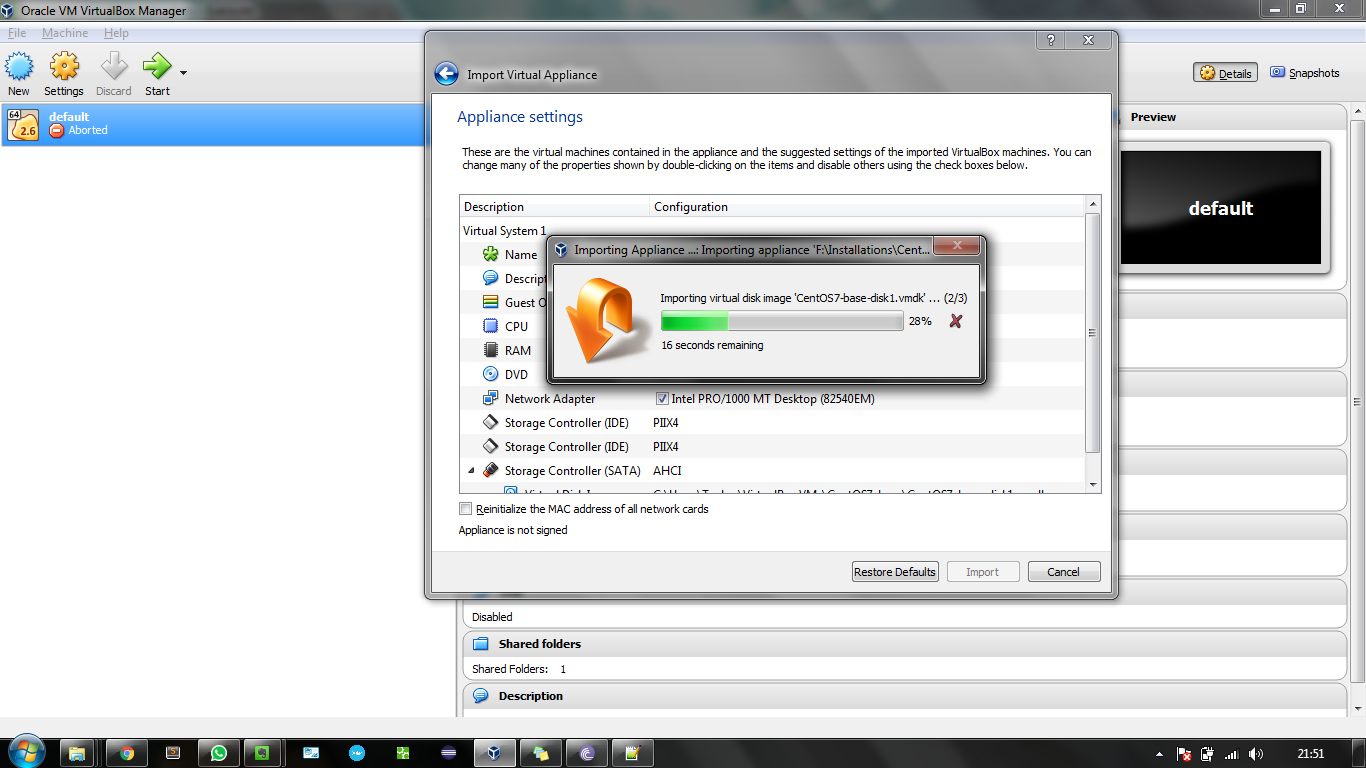The image size is (1366, 768).
Task: Click the back arrow in Import Virtual Appliance
Action: 446,74
